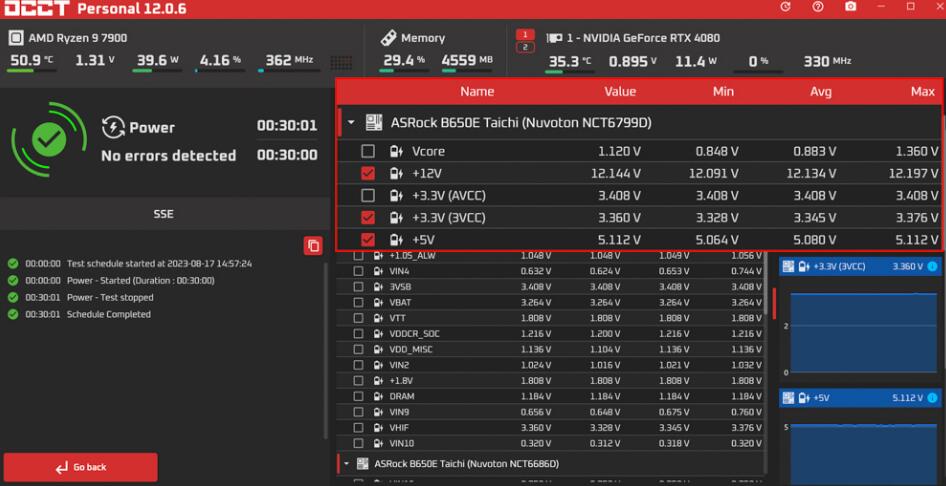
Task: Select the +5V graph header
Action: [860, 398]
